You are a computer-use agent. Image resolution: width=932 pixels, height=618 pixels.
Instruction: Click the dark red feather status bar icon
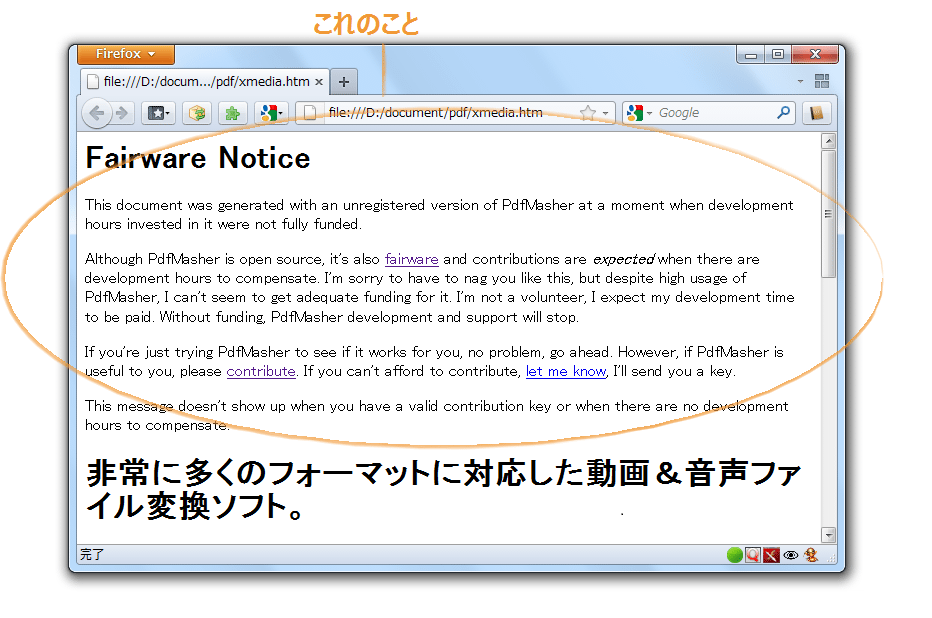tap(771, 555)
